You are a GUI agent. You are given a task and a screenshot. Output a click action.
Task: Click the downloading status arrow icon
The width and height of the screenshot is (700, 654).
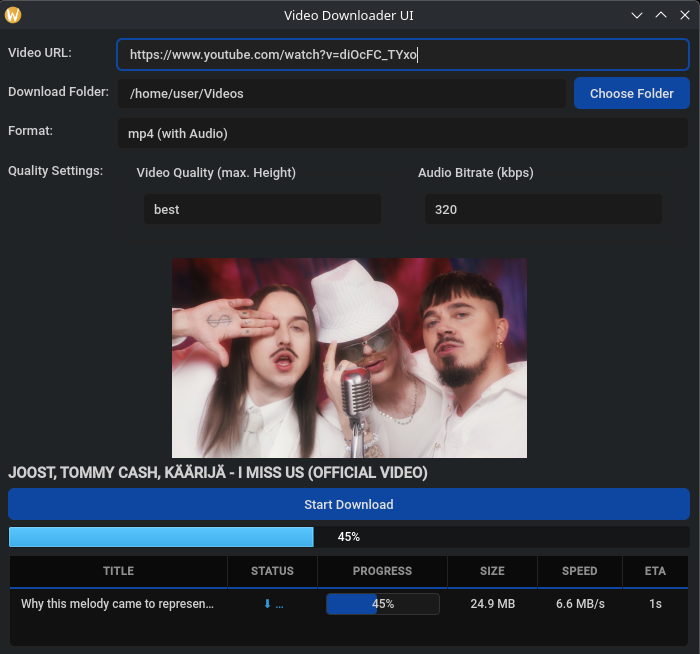267,604
